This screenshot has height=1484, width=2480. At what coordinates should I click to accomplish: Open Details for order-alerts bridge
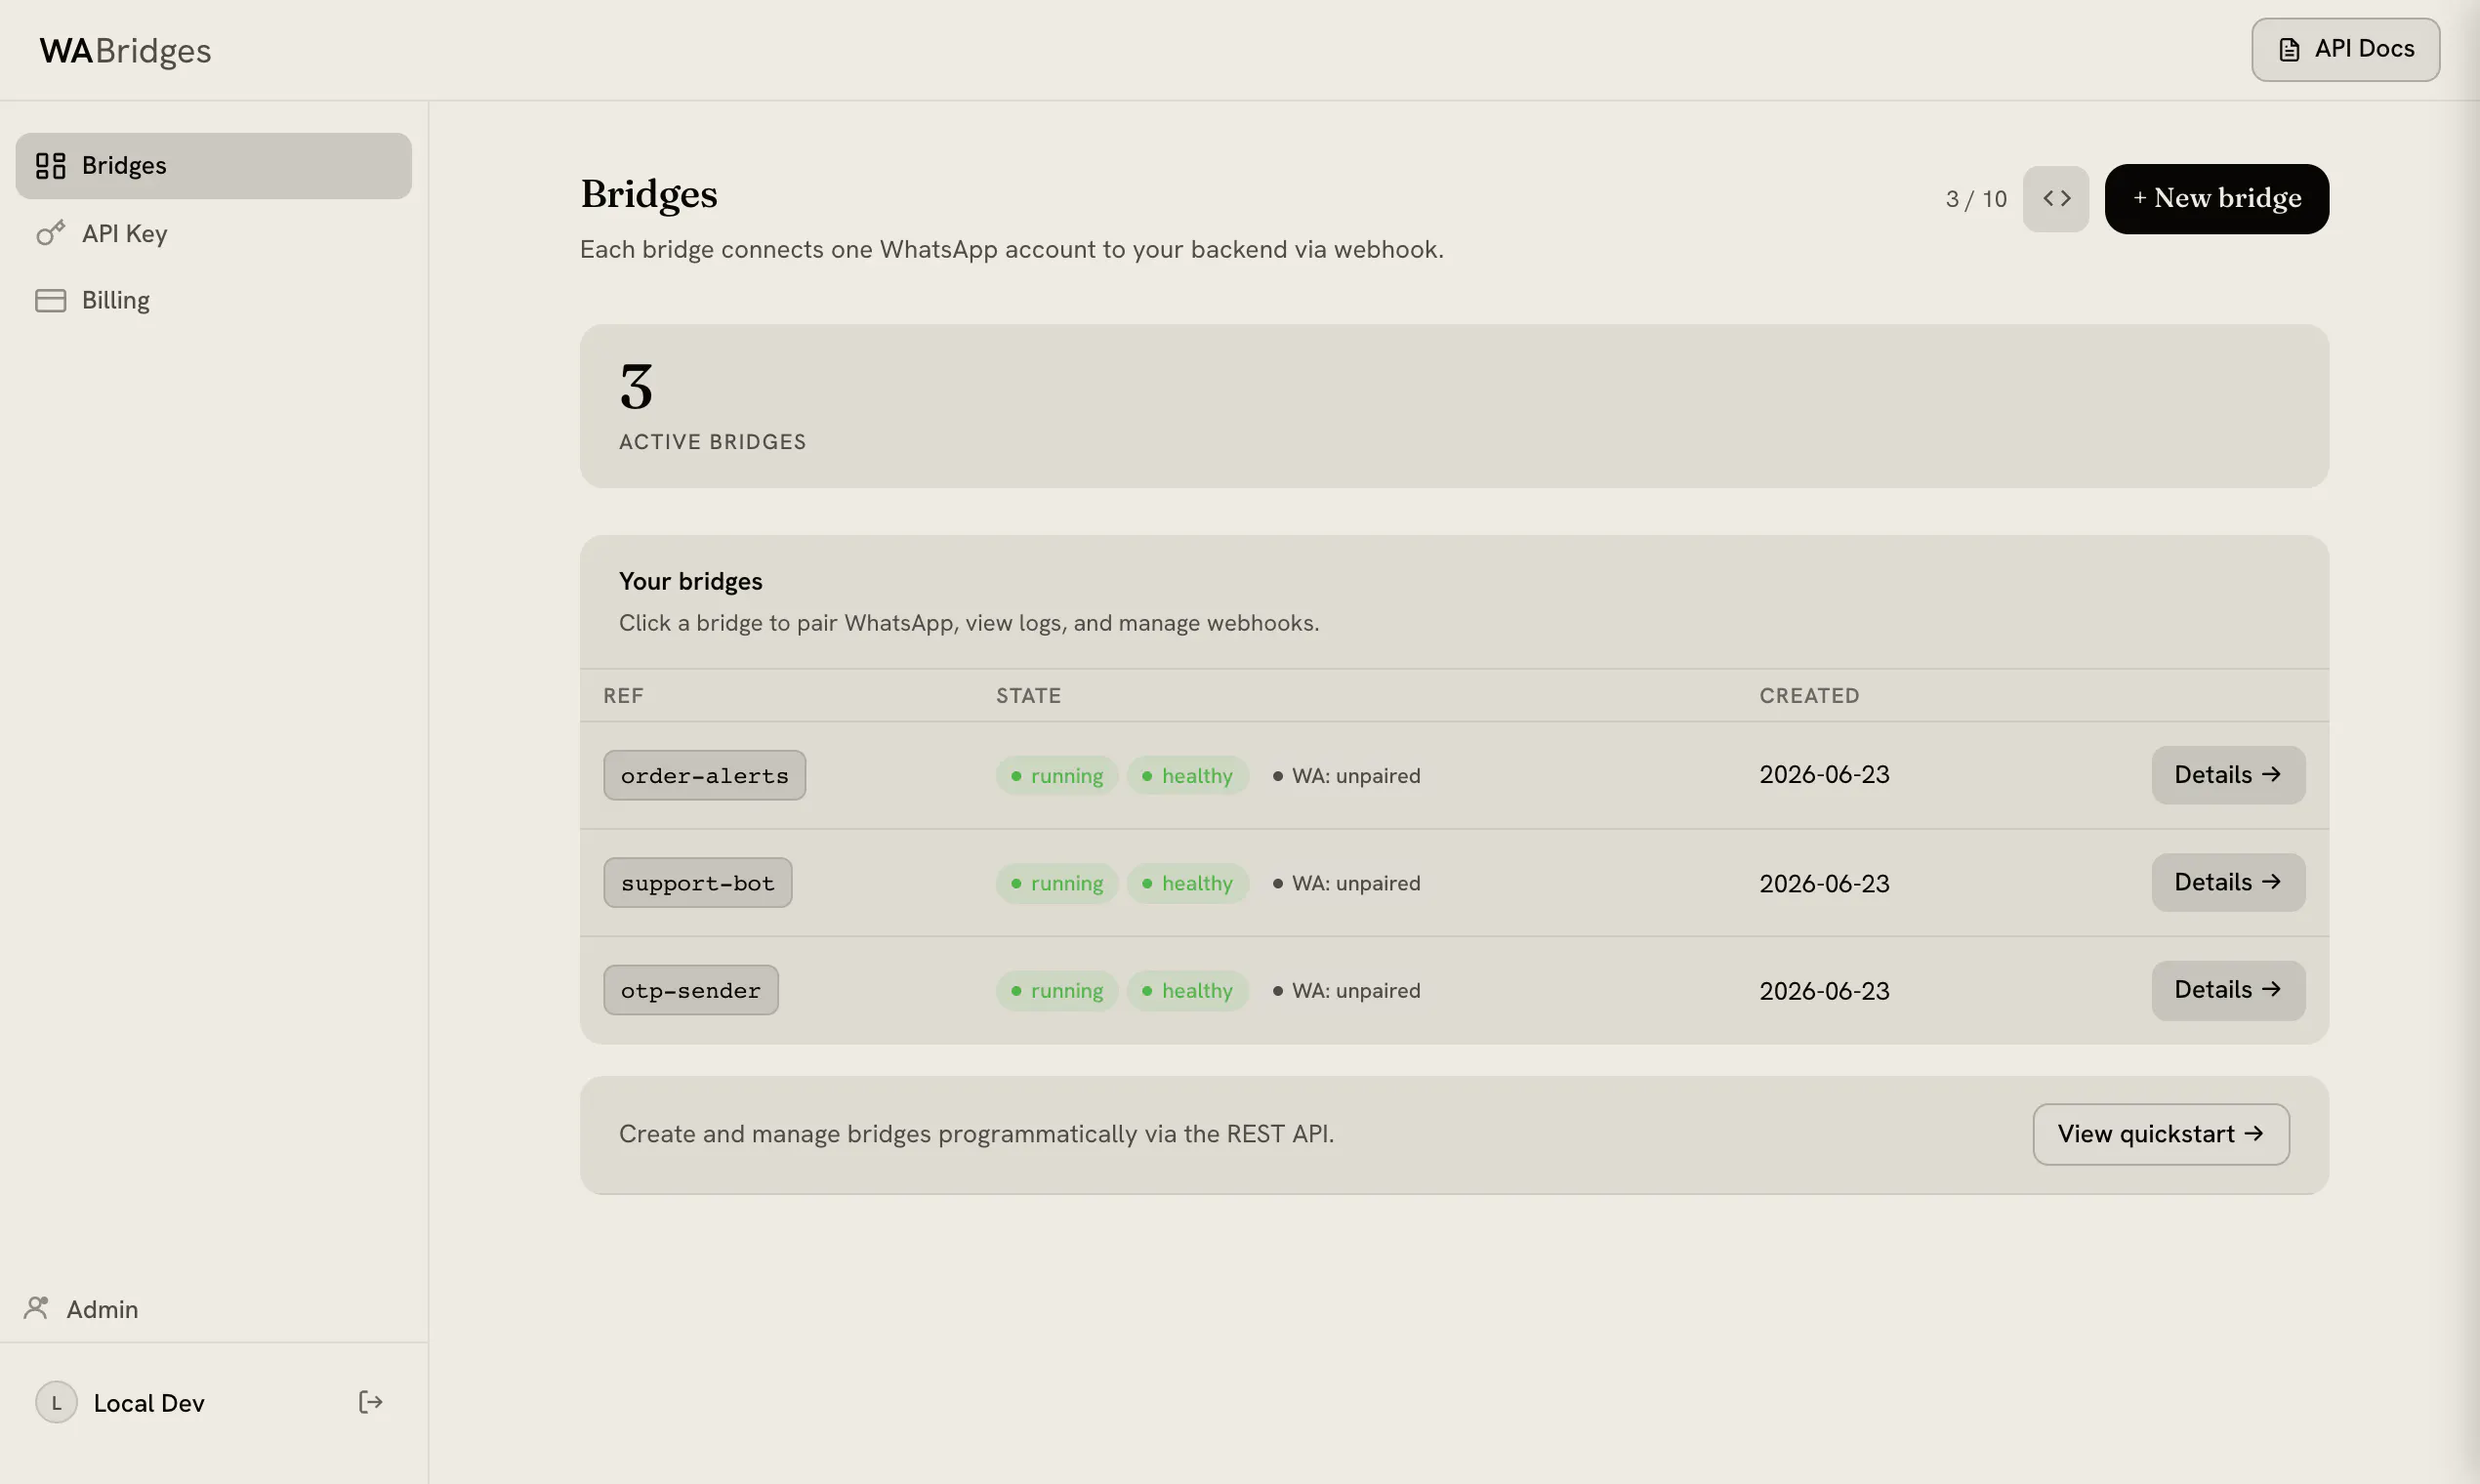(x=2228, y=775)
